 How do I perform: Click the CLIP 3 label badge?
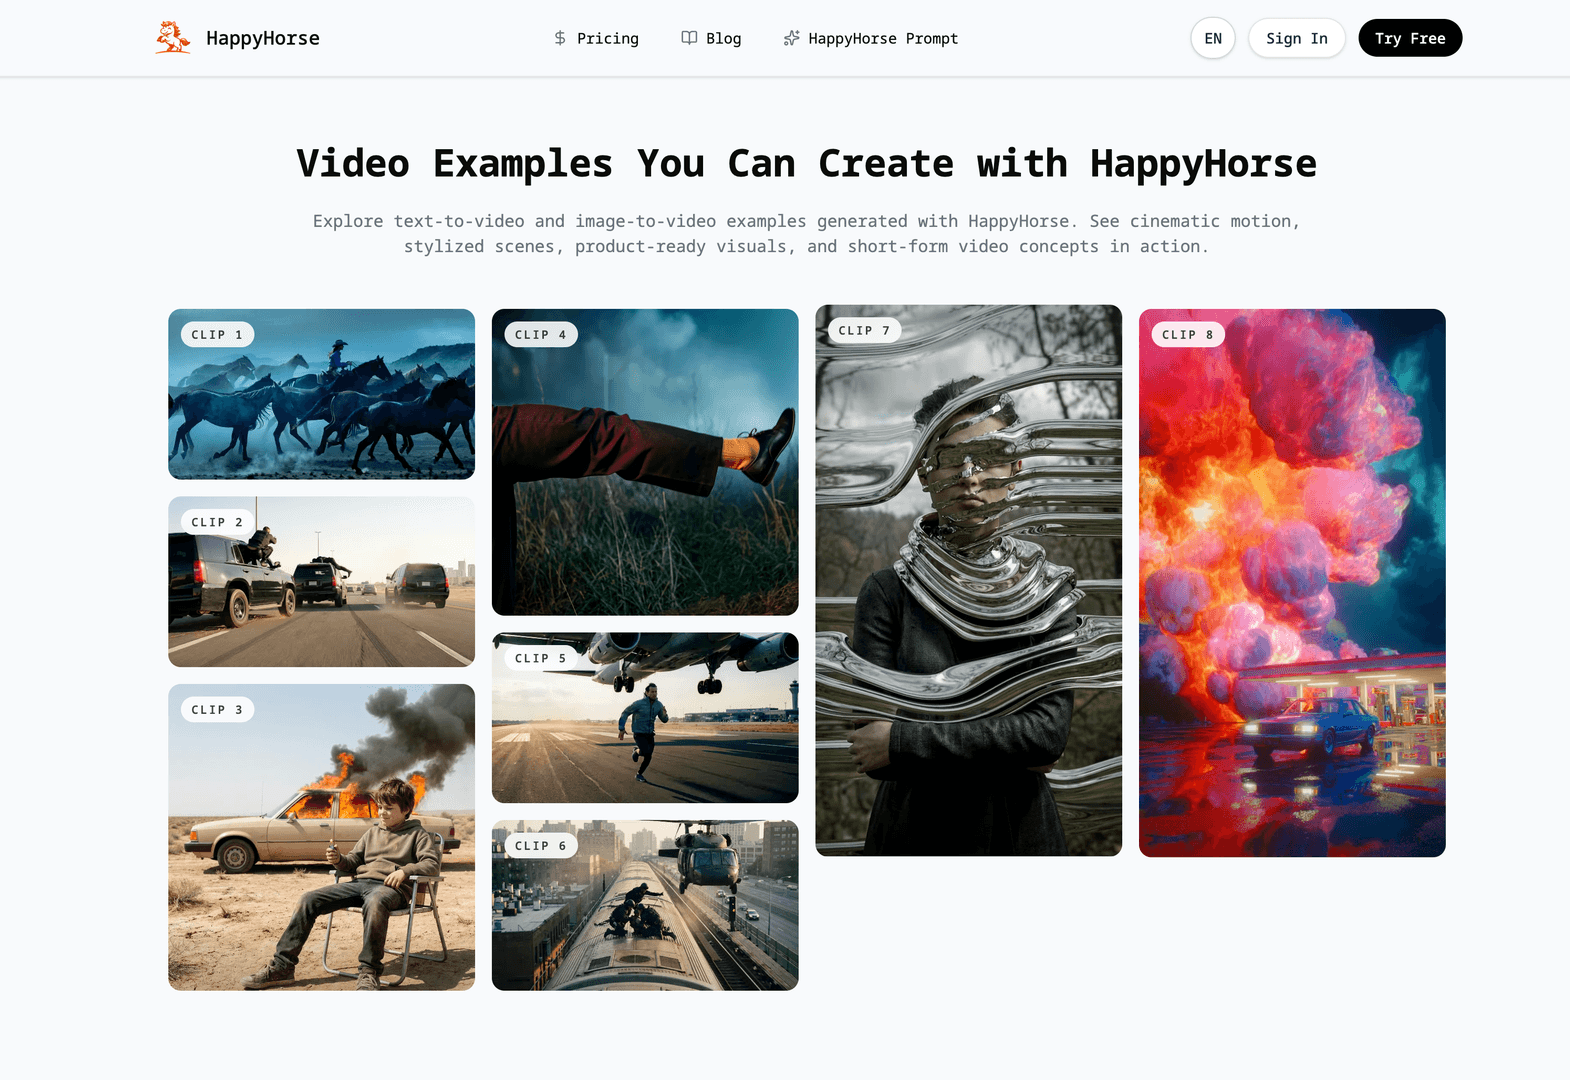[217, 710]
